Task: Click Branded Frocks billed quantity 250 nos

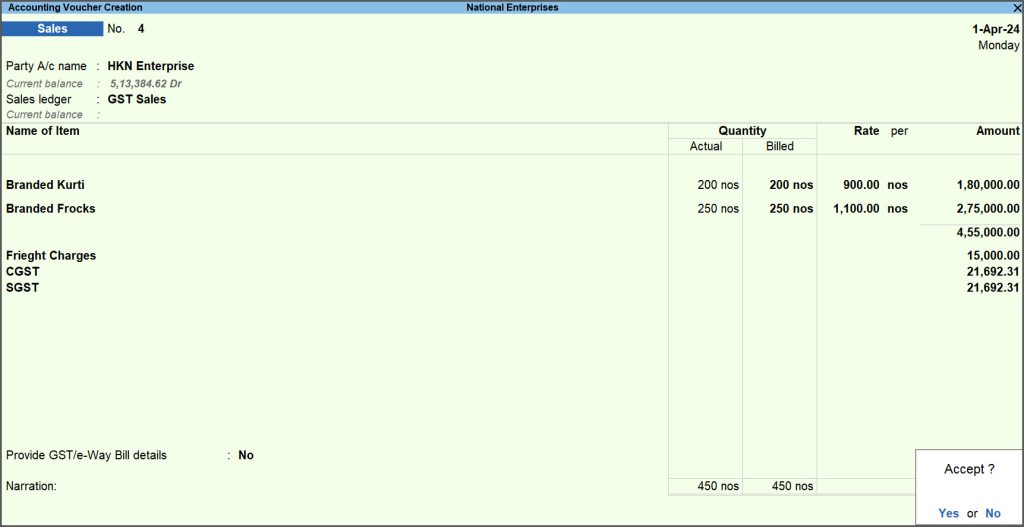Action: (792, 208)
